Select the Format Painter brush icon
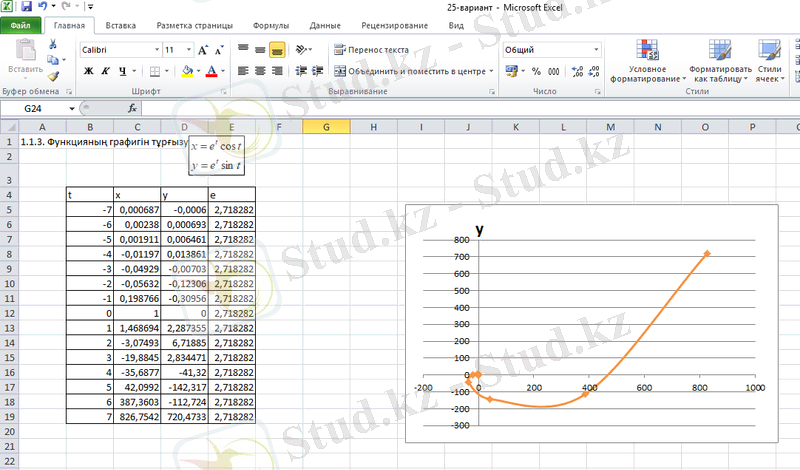 [53, 75]
